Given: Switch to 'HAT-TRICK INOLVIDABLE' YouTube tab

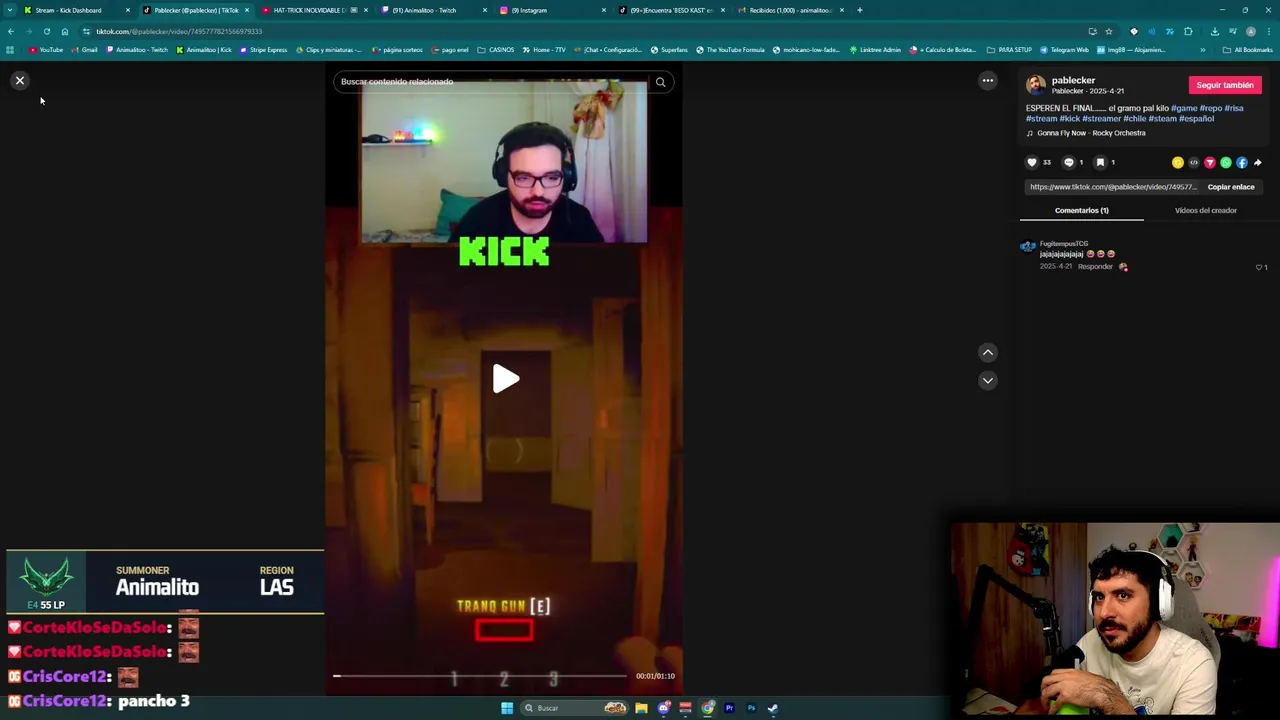Looking at the screenshot, I should click(315, 10).
